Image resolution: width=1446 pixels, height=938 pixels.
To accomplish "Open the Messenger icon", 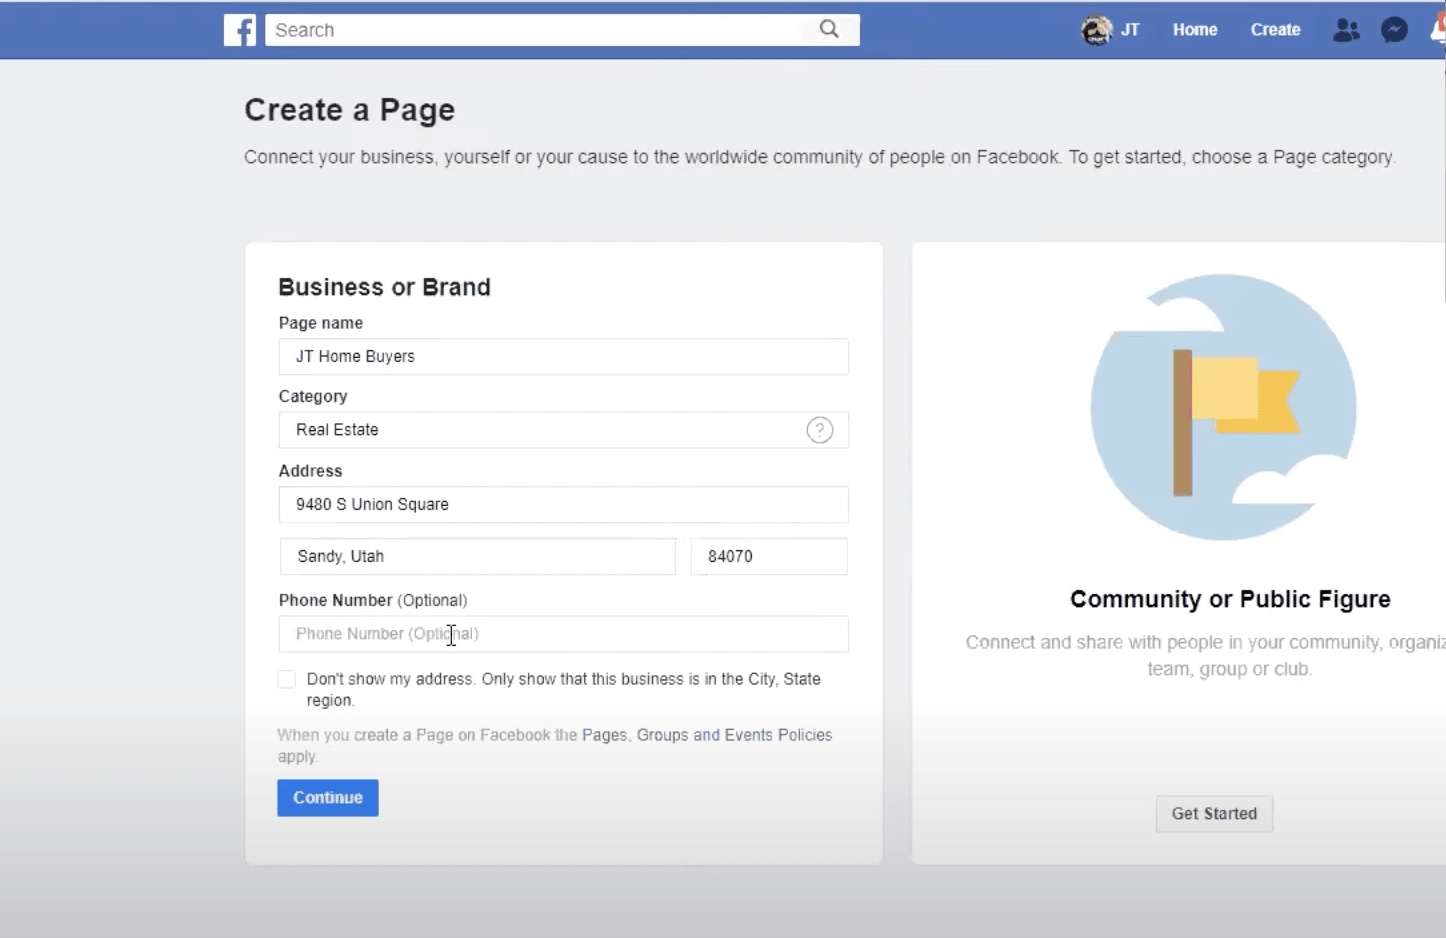I will [x=1394, y=30].
